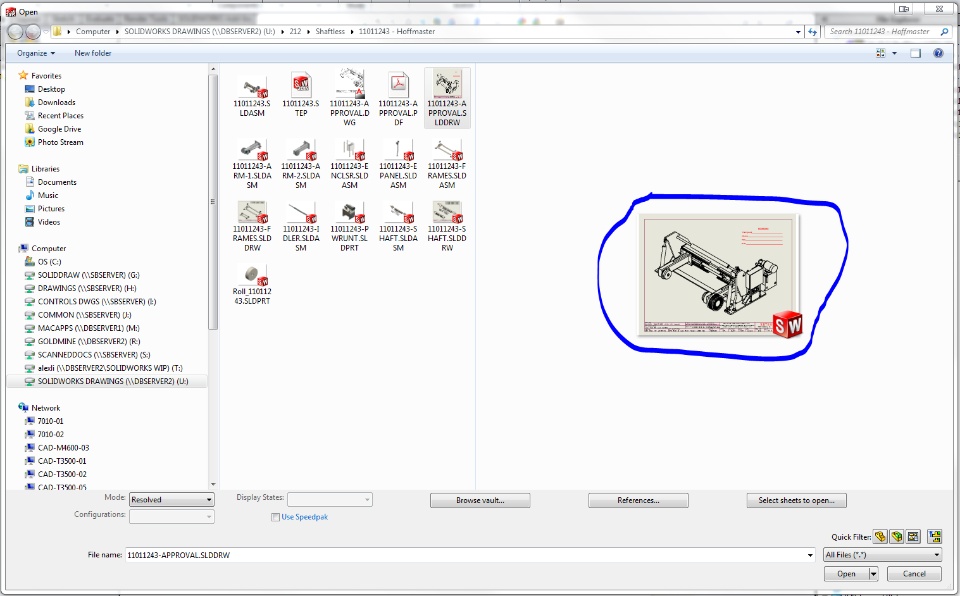Click the navigation pane vertical scrollbar
The width and height of the screenshot is (960, 596).
point(212,202)
